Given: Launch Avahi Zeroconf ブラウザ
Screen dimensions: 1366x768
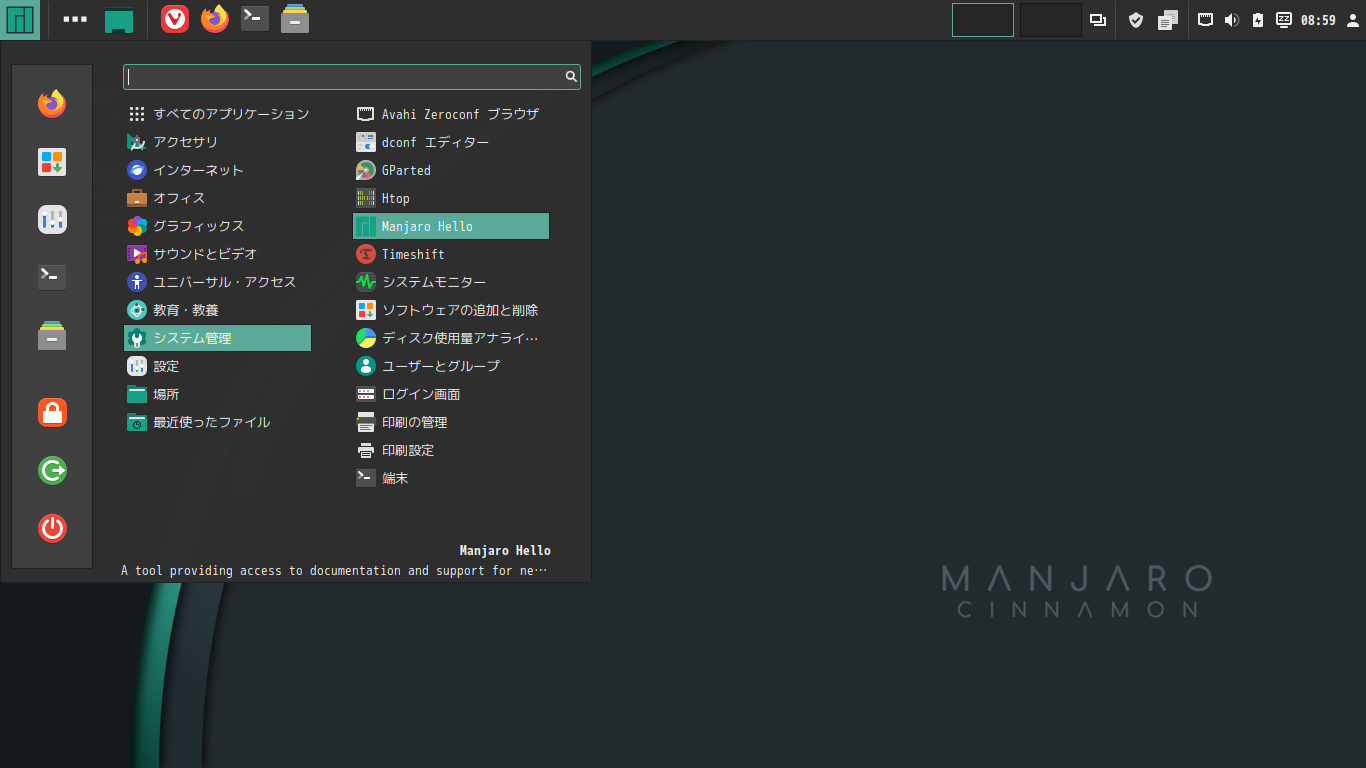Looking at the screenshot, I should point(451,114).
